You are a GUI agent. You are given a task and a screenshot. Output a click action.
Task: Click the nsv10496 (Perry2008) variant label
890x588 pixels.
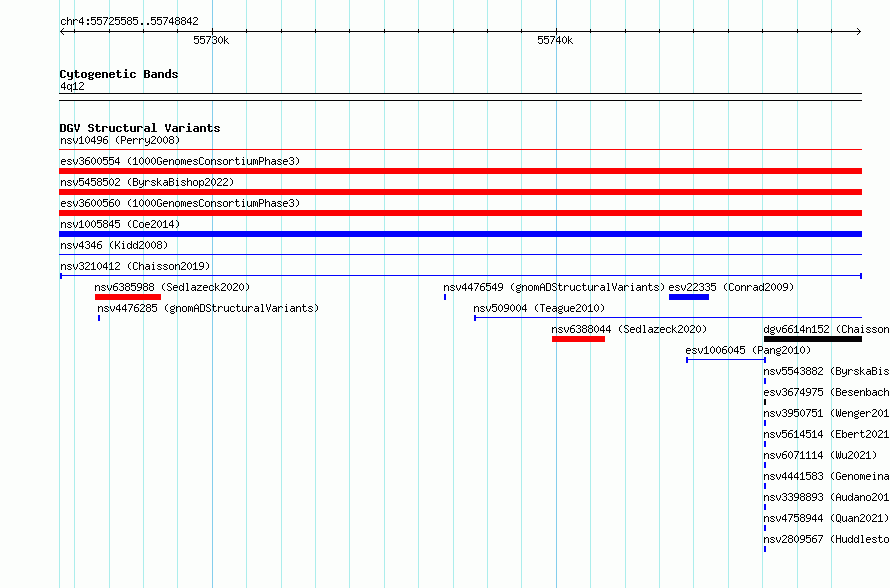point(120,140)
